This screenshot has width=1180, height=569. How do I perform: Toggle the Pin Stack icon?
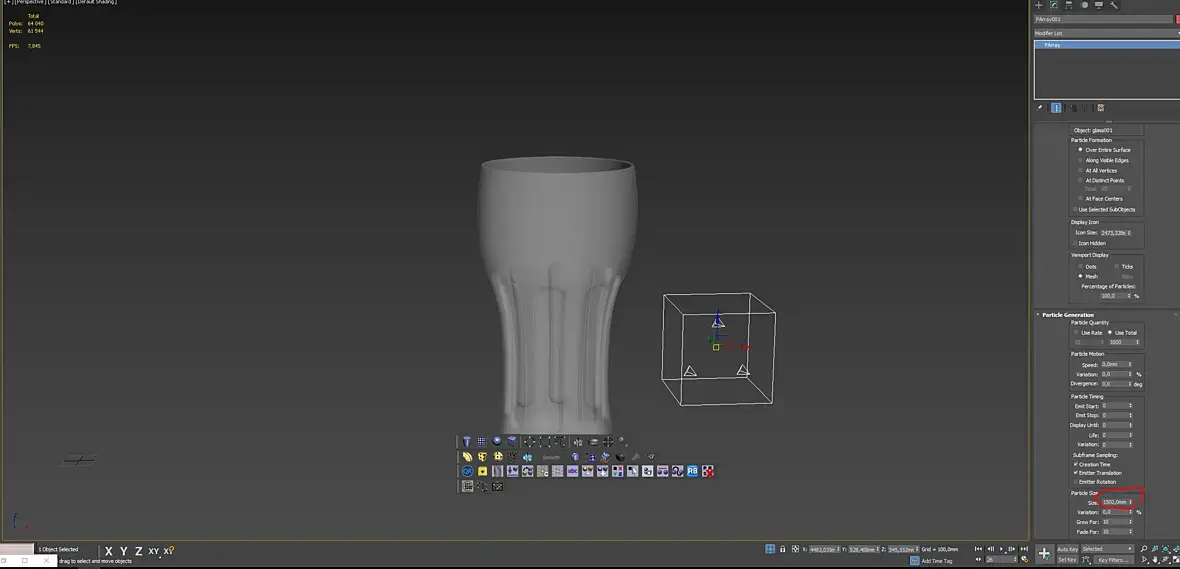[1041, 108]
